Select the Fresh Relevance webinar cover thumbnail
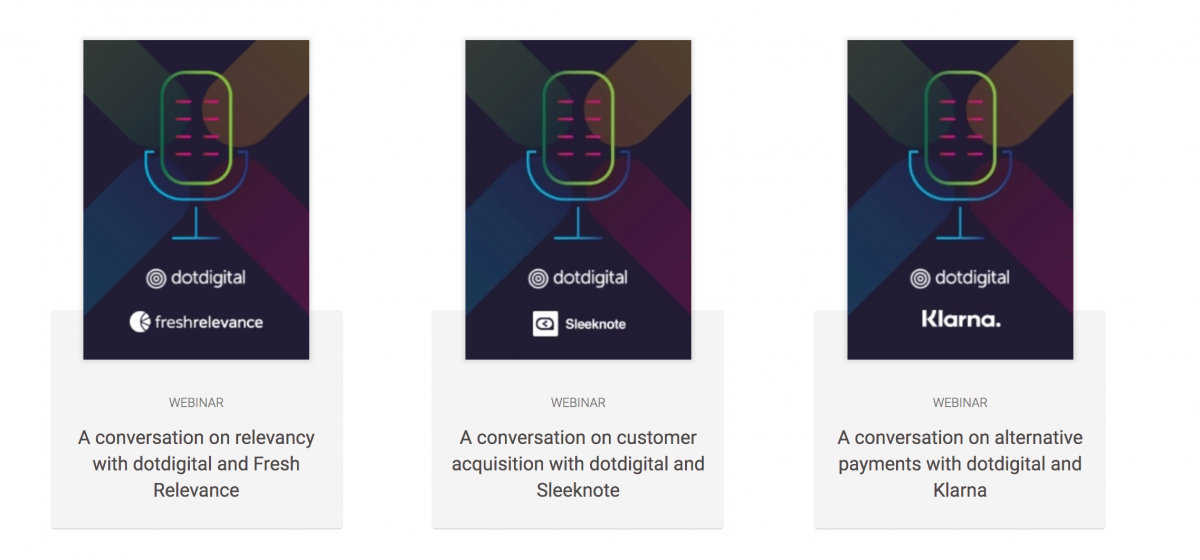 (x=196, y=200)
